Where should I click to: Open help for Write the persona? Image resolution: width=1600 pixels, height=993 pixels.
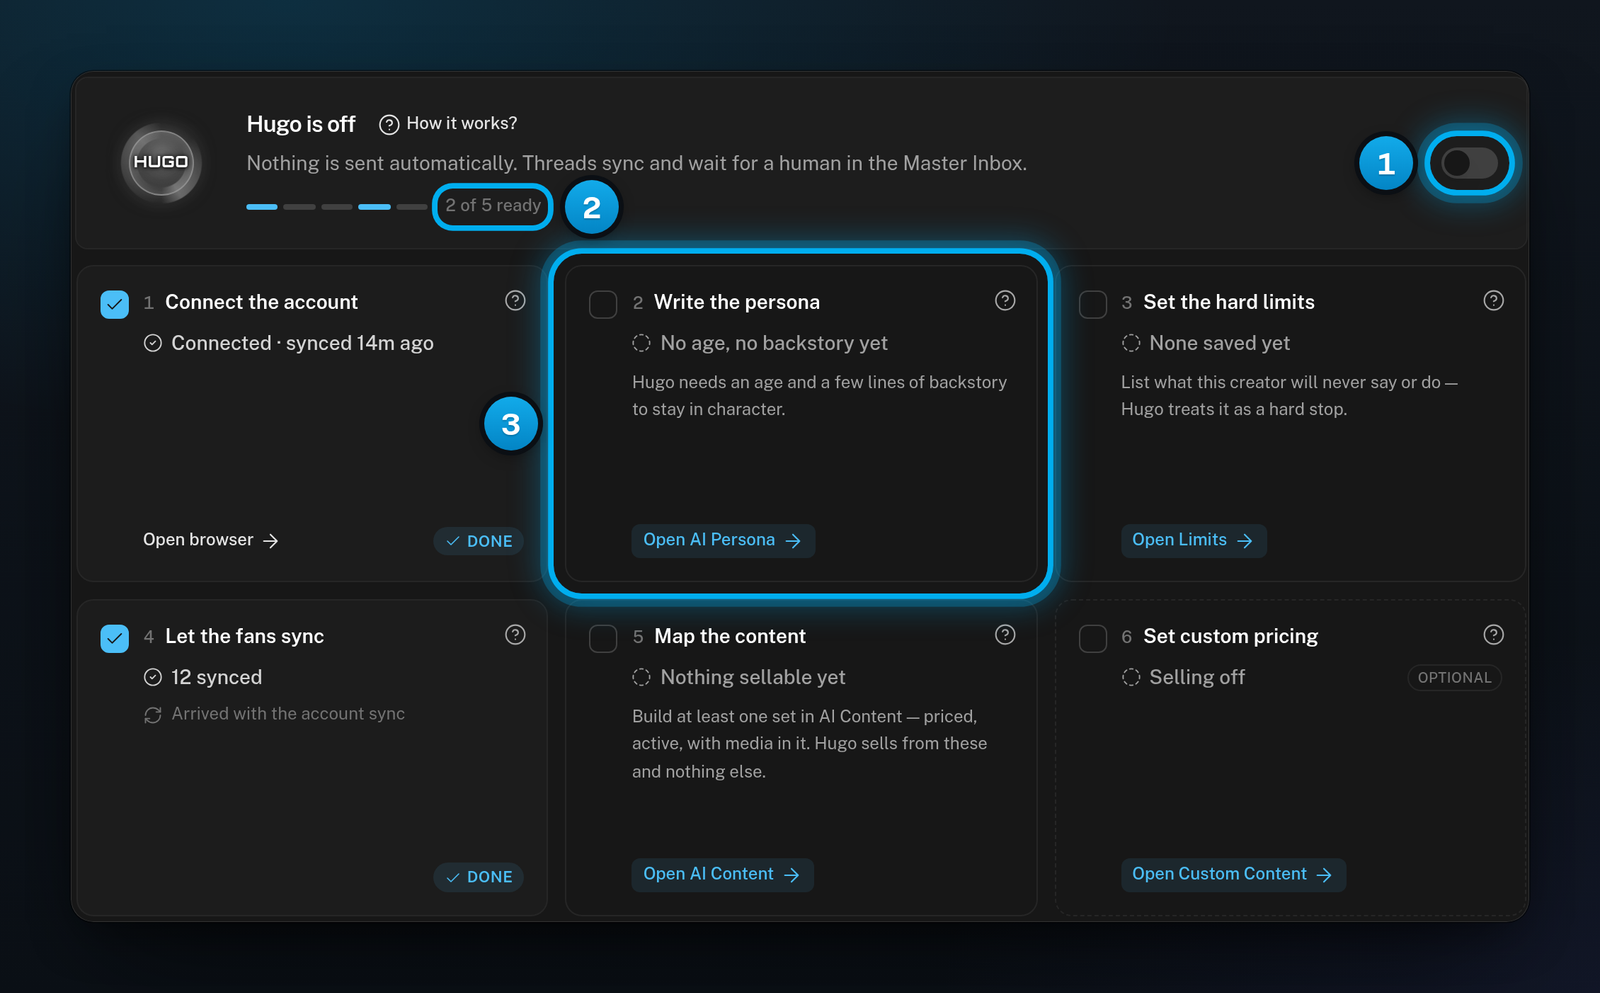(x=1005, y=300)
